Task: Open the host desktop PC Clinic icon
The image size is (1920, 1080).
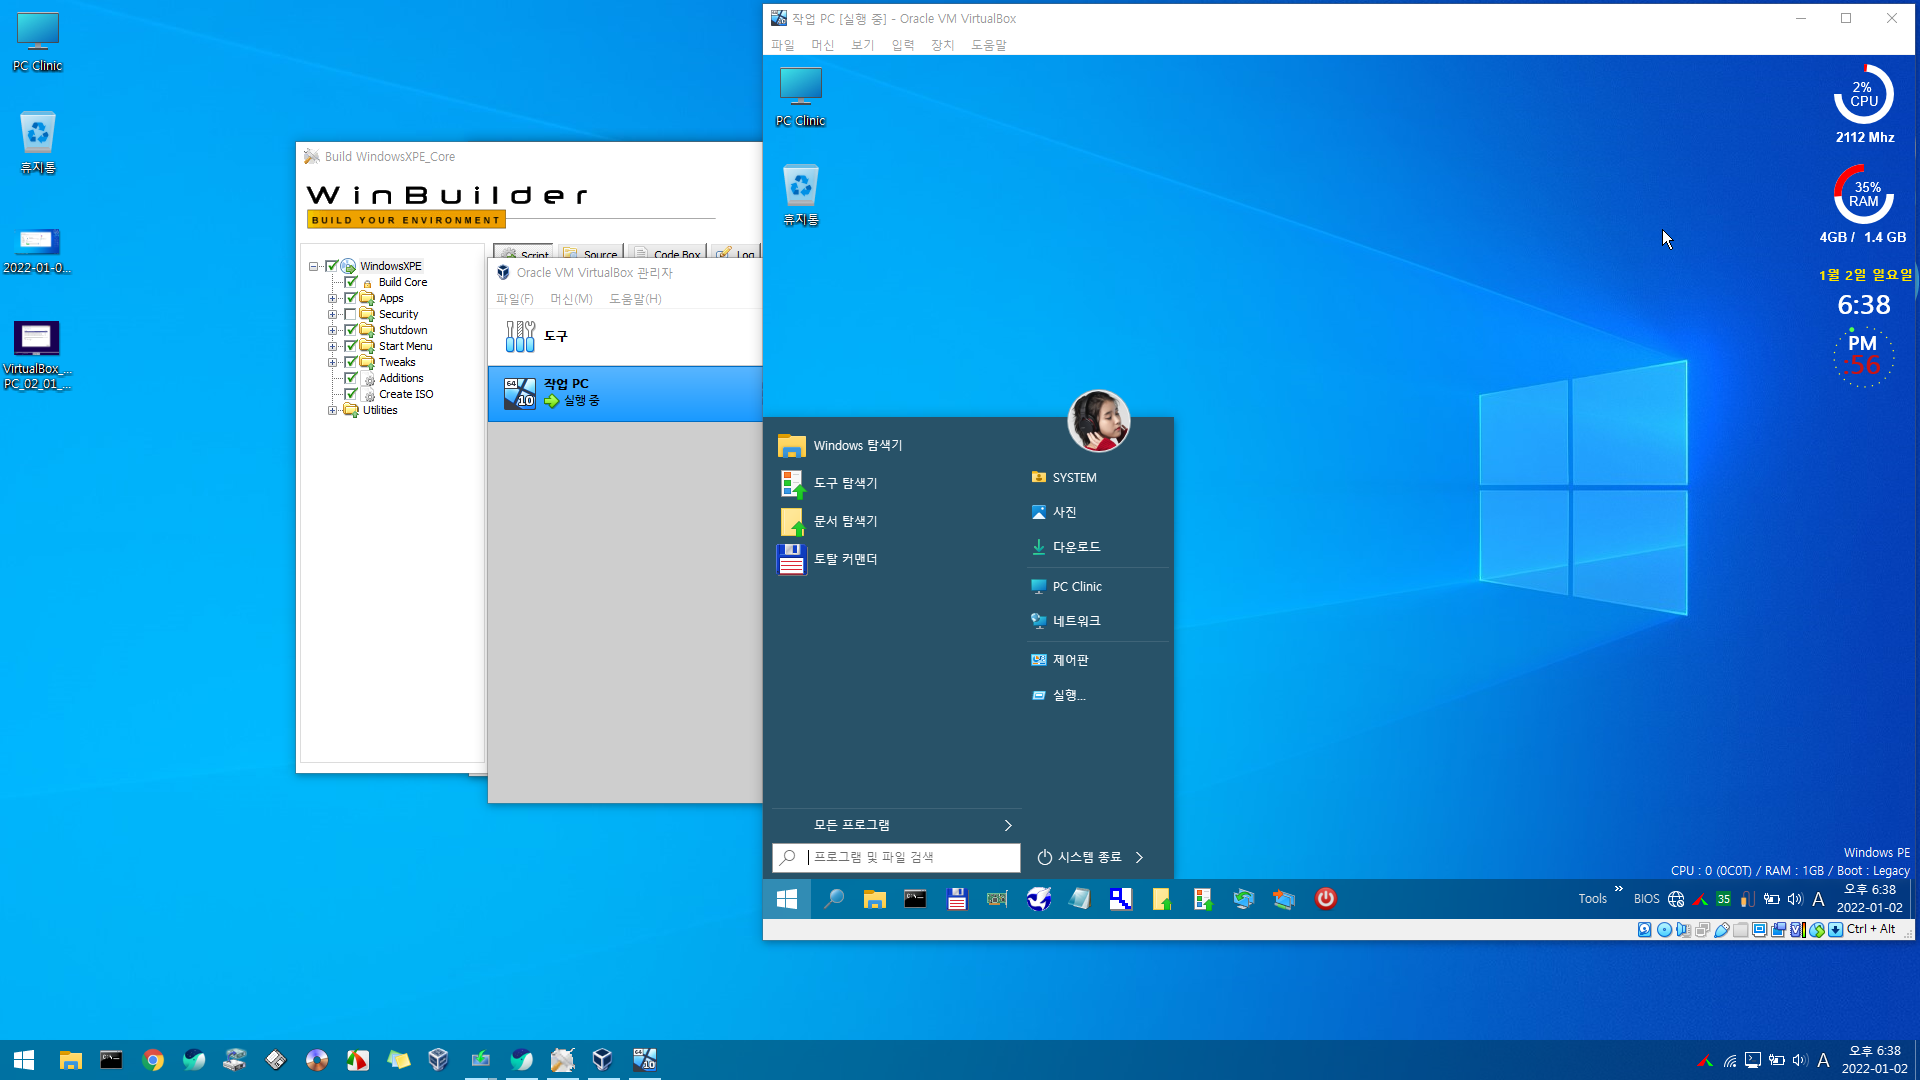Action: click(x=37, y=42)
